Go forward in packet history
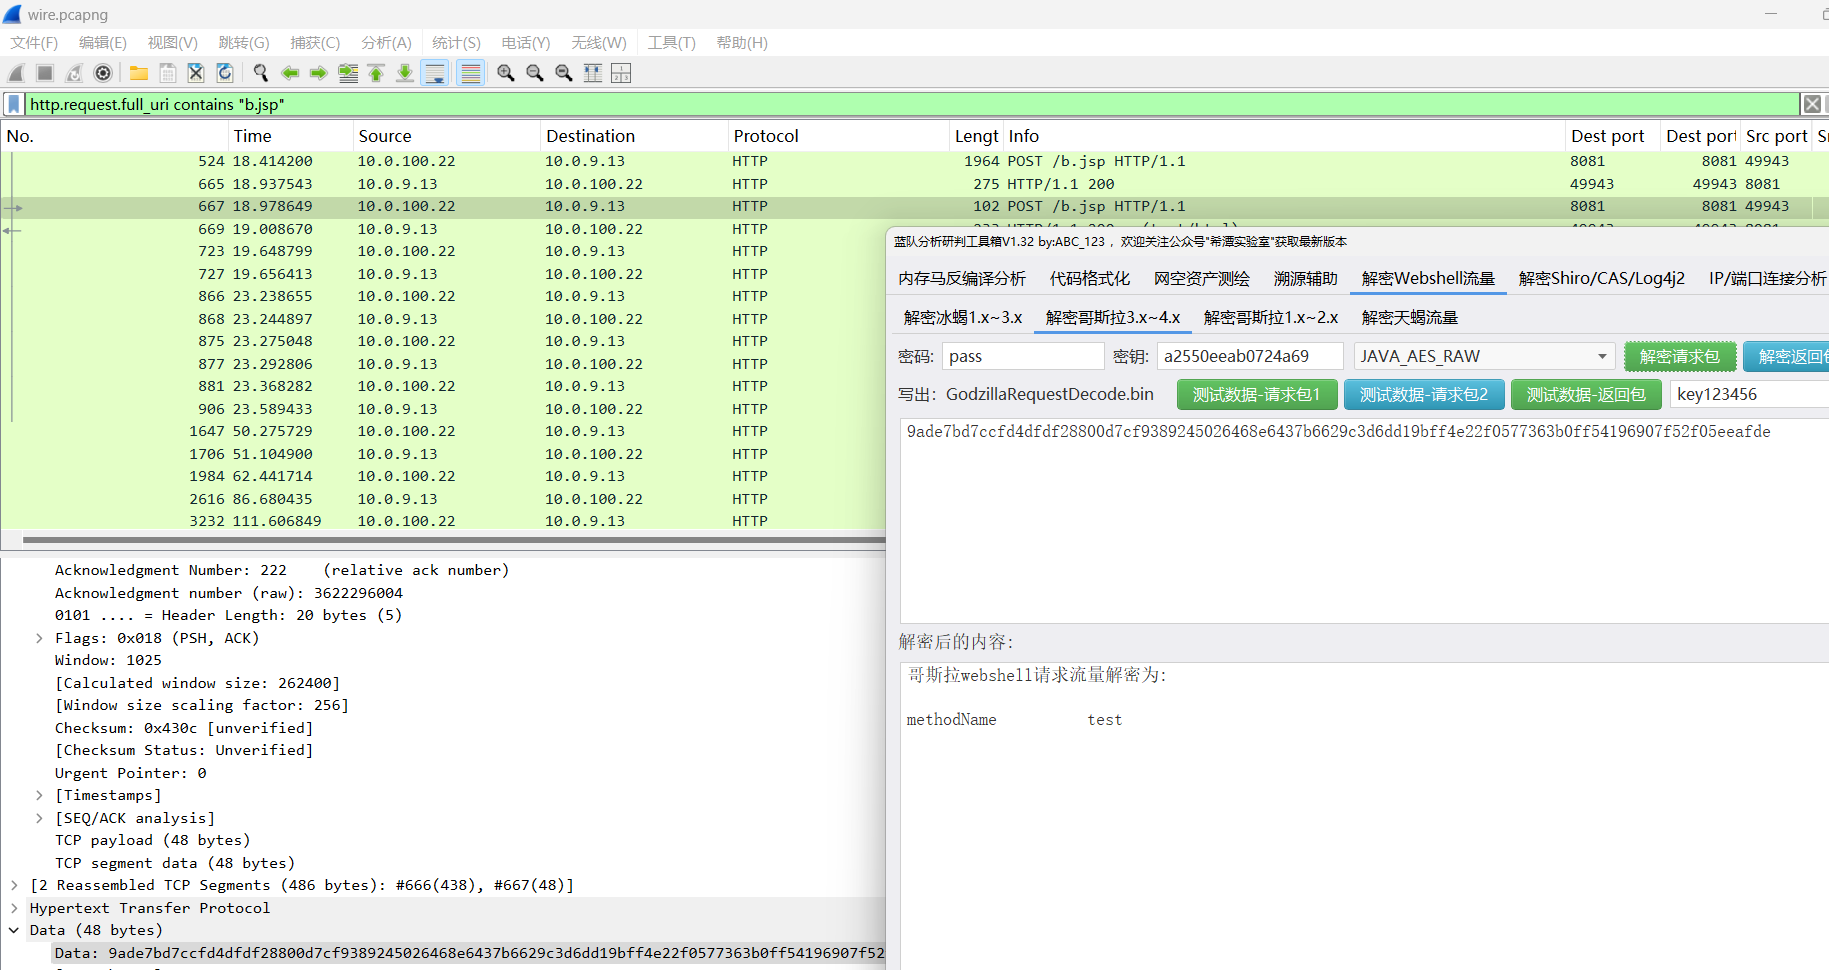1829x970 pixels. (319, 73)
